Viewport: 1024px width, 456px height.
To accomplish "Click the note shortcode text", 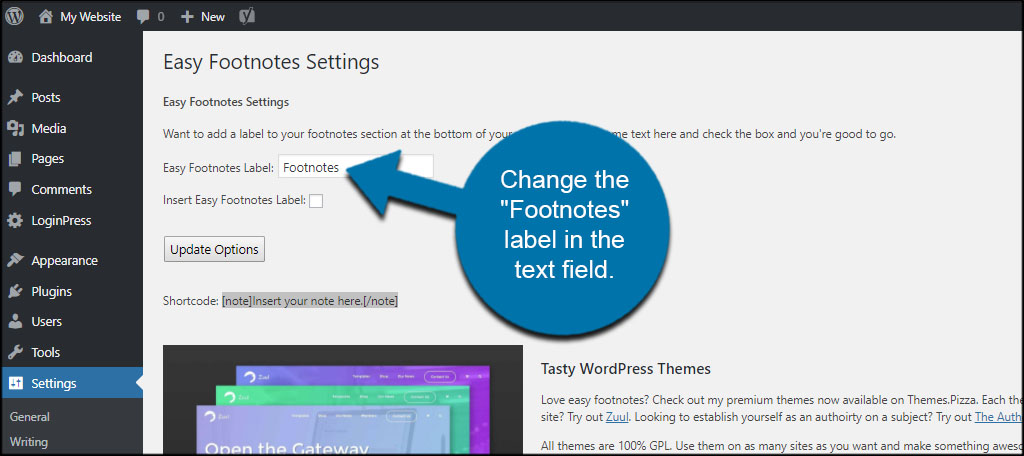I will [310, 301].
